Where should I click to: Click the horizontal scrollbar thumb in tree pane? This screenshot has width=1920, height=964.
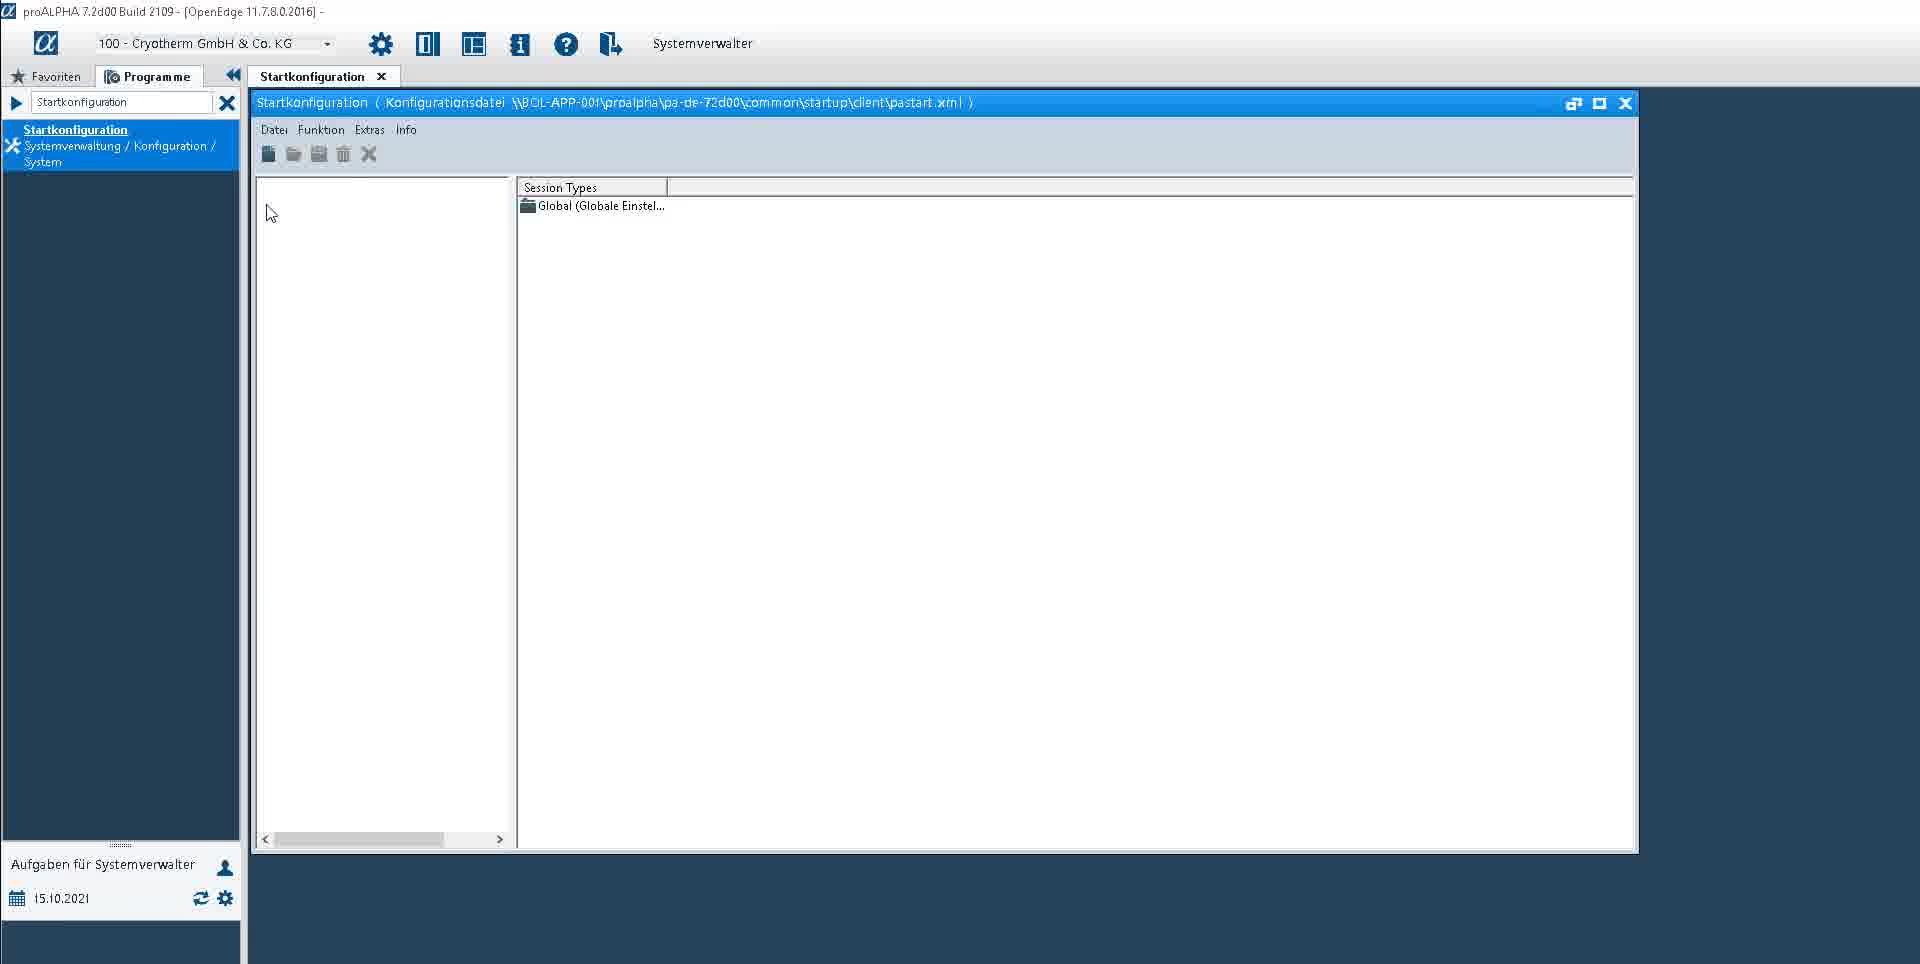point(359,839)
